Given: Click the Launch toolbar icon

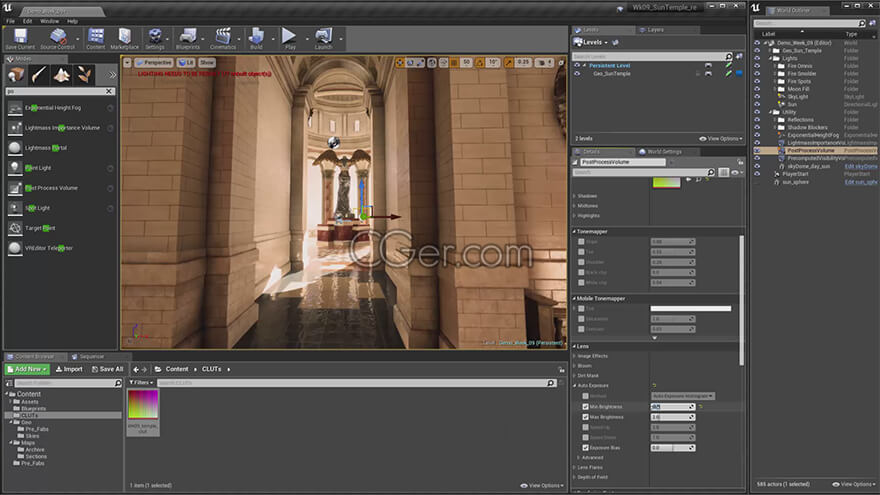Looking at the screenshot, I should coord(324,37).
